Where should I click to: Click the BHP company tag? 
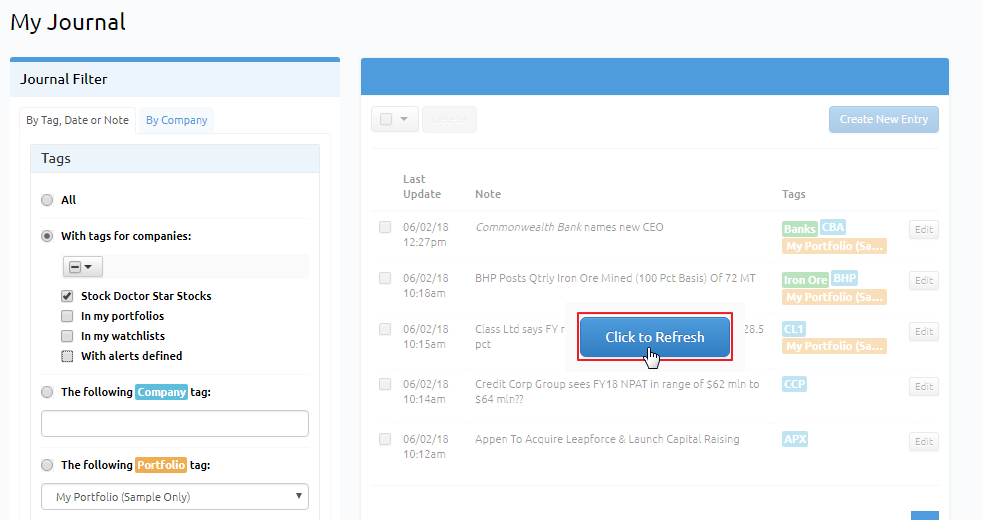tap(844, 278)
